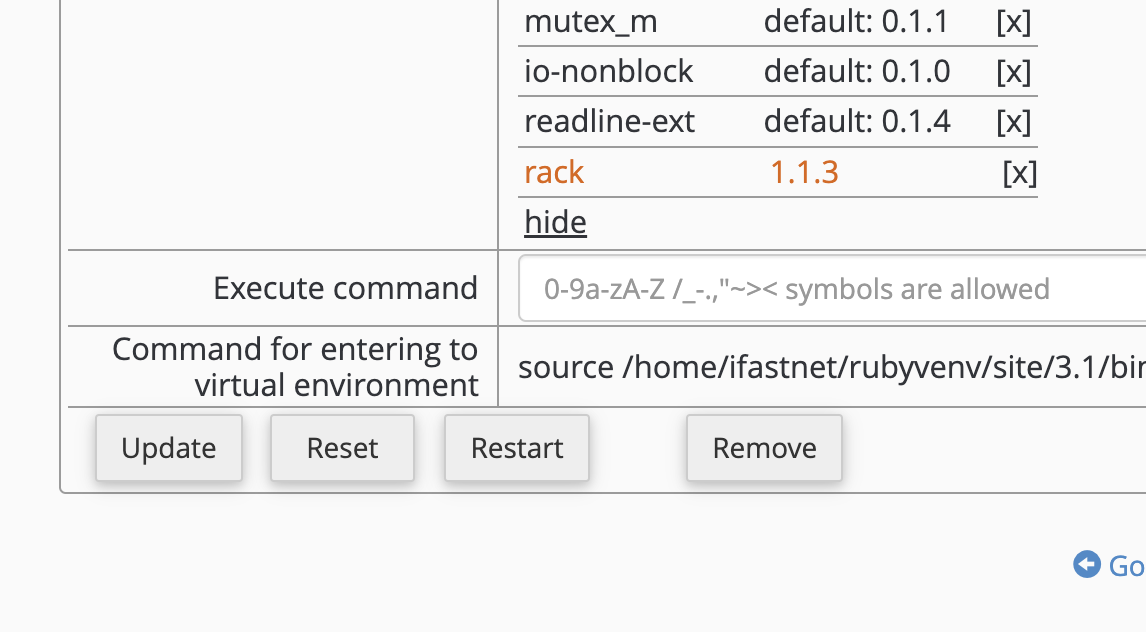Remove the mutex_m module via [x]
Image resolution: width=1146 pixels, height=632 pixels.
1013,22
